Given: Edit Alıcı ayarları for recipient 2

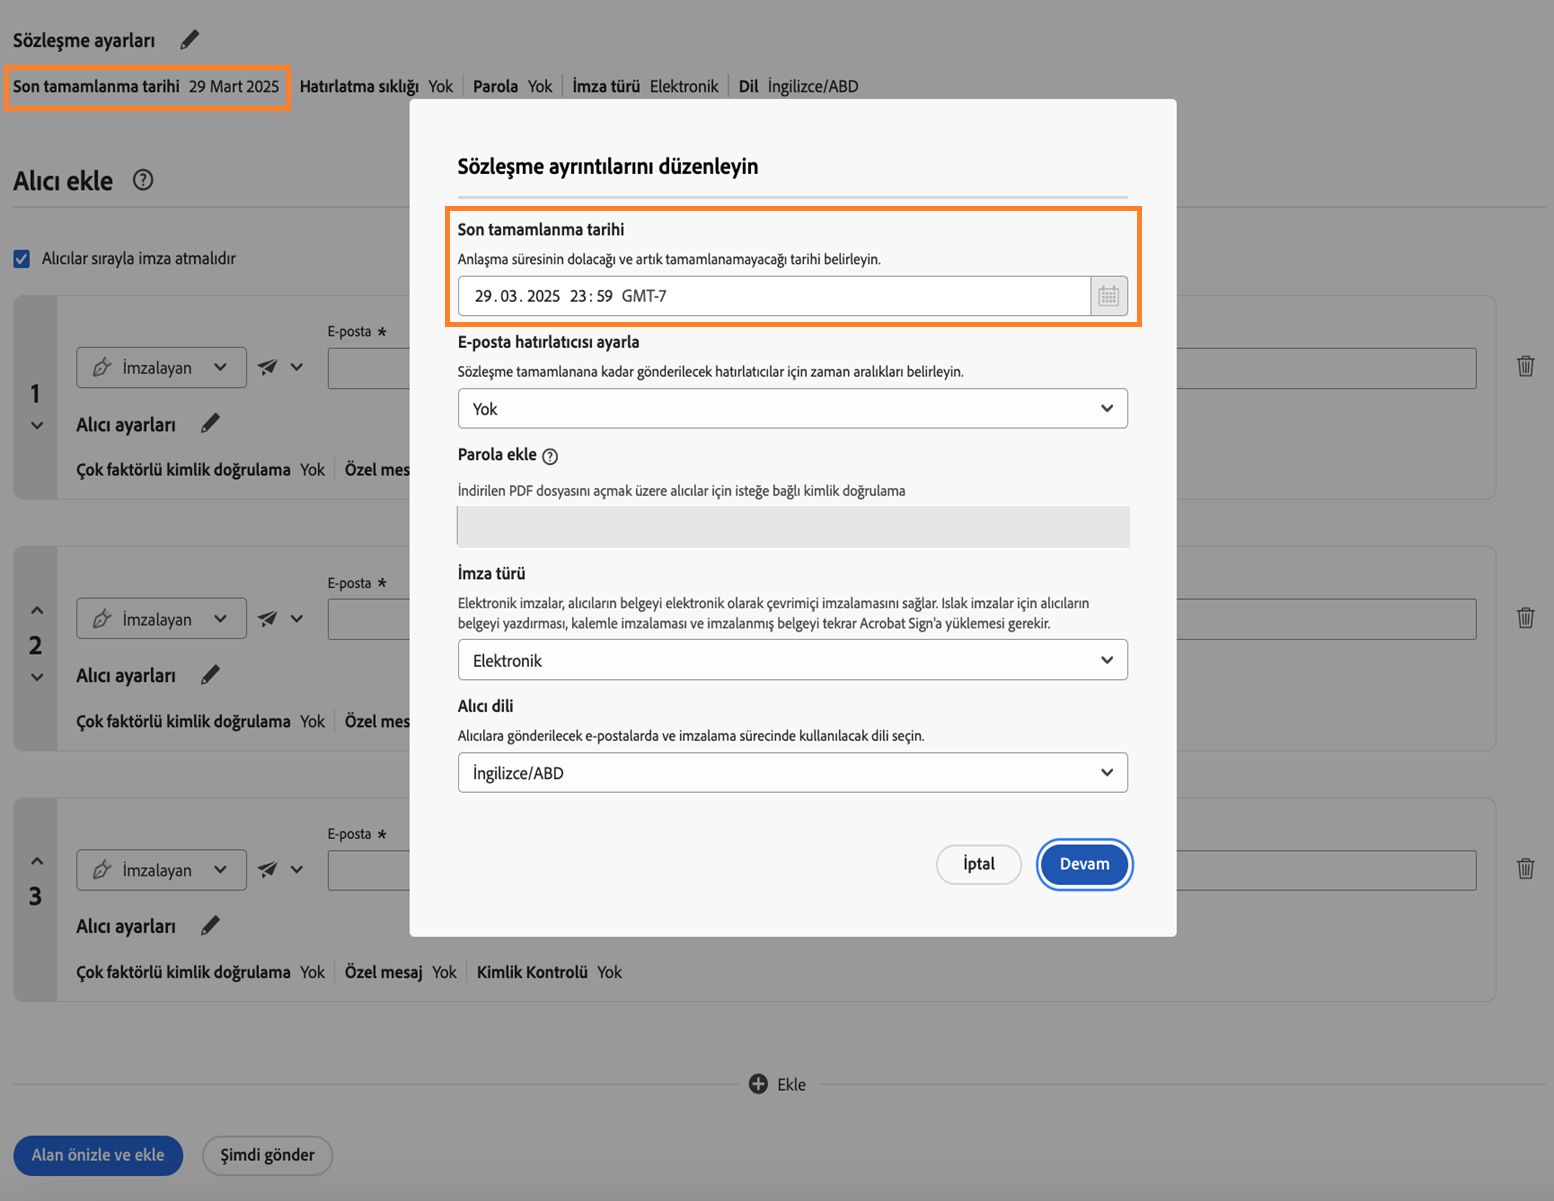Looking at the screenshot, I should [x=210, y=675].
